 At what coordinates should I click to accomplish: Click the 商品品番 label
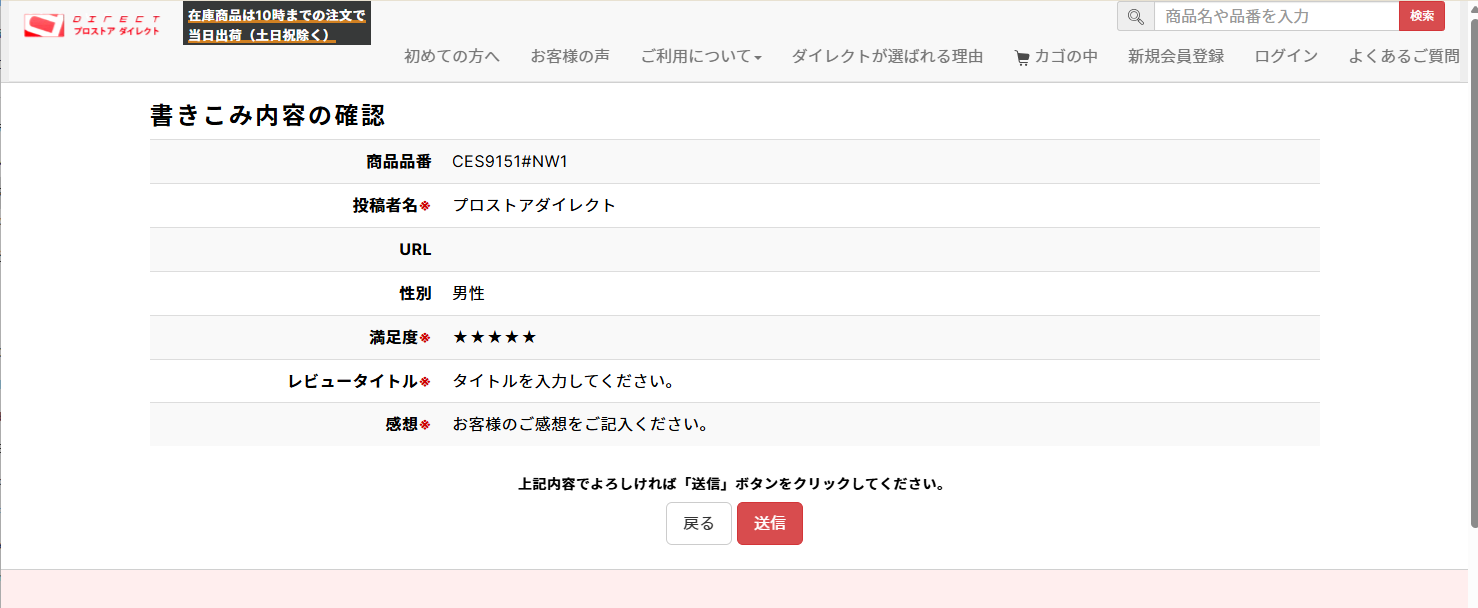coord(399,161)
